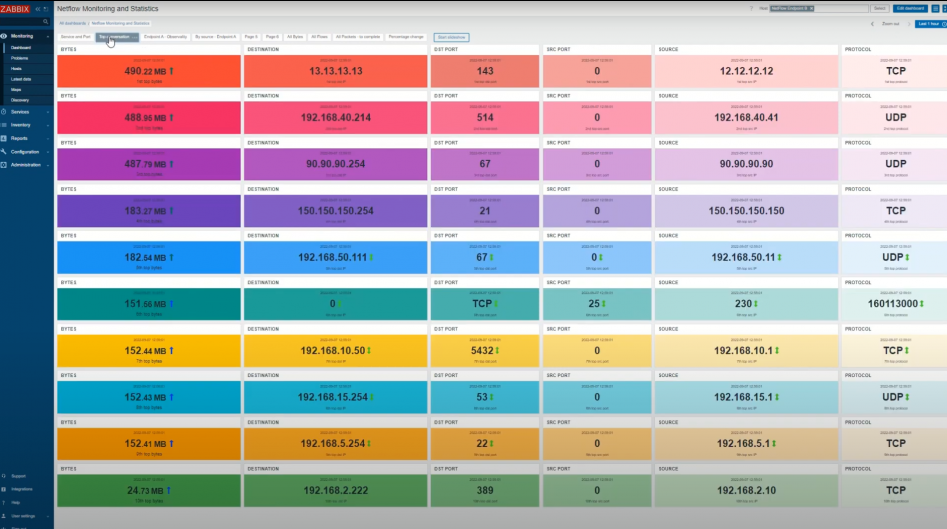Switch to the All Bytes page tab
Viewport: 947px width, 529px height.
pos(295,36)
